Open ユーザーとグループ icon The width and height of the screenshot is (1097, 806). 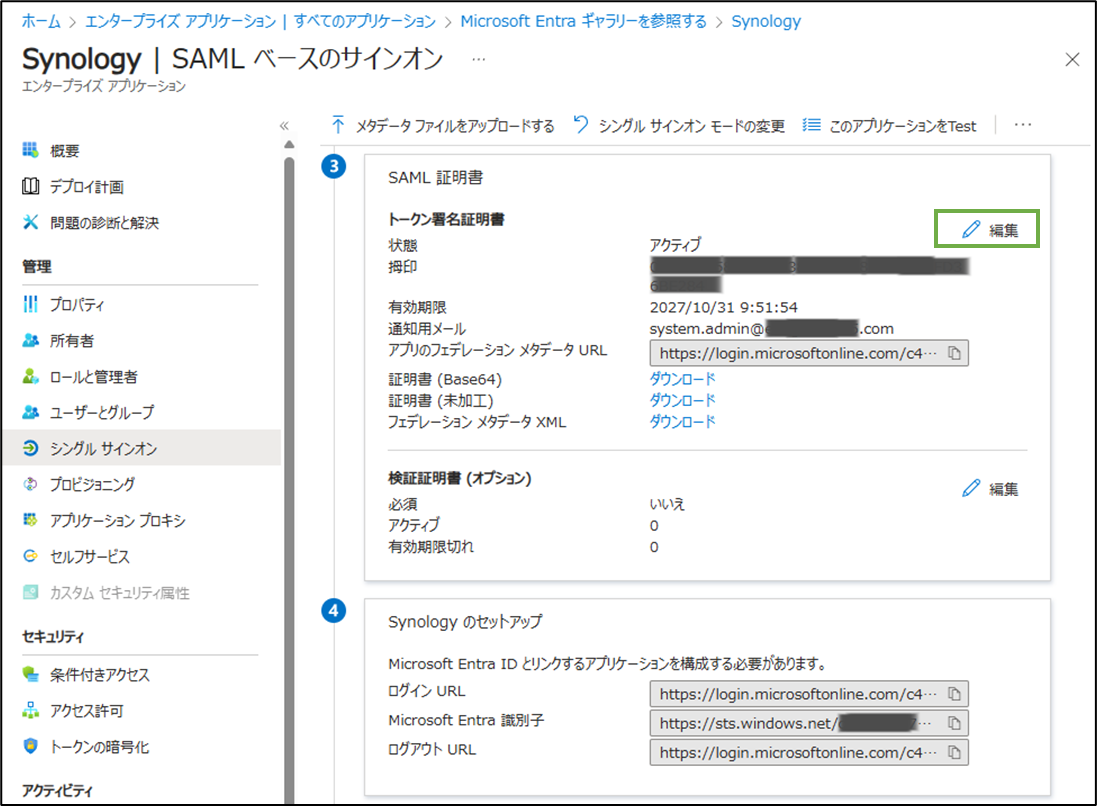coord(30,412)
